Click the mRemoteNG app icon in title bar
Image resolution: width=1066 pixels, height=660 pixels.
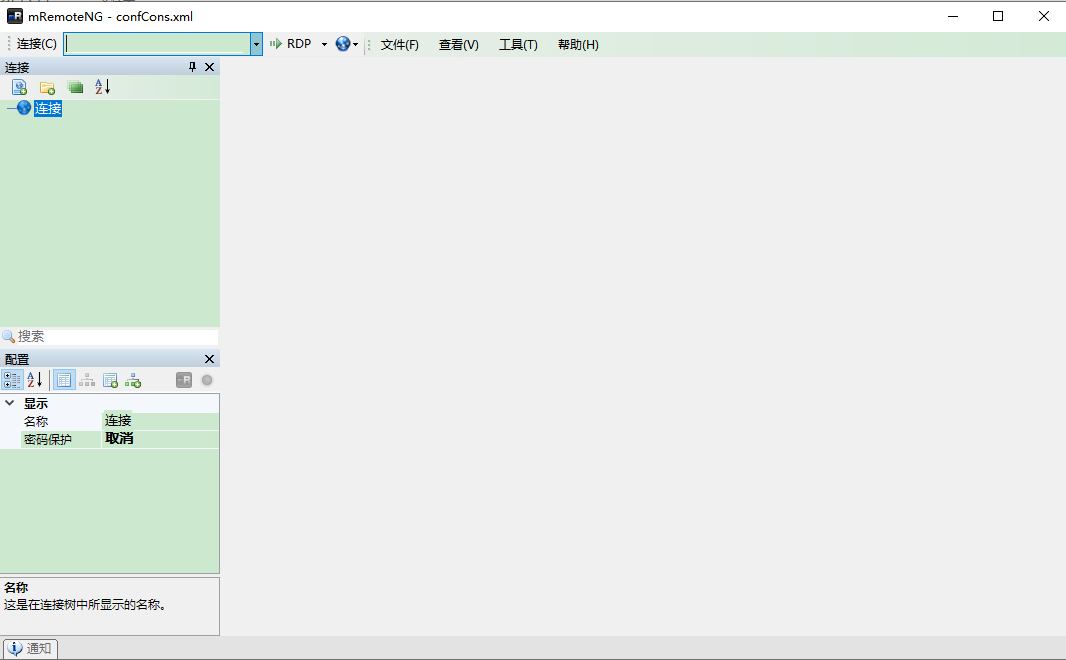[14, 16]
